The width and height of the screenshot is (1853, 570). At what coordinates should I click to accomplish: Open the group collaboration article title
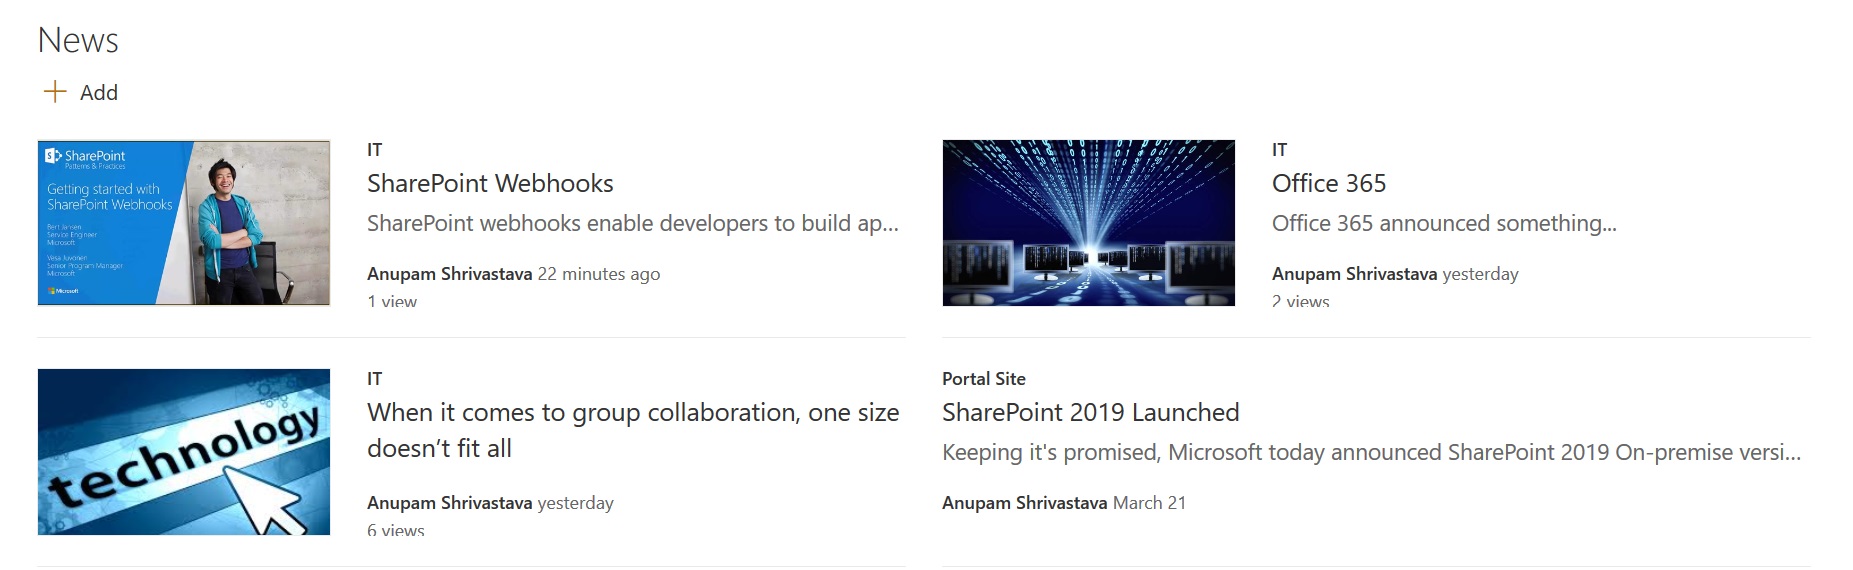[x=633, y=430]
